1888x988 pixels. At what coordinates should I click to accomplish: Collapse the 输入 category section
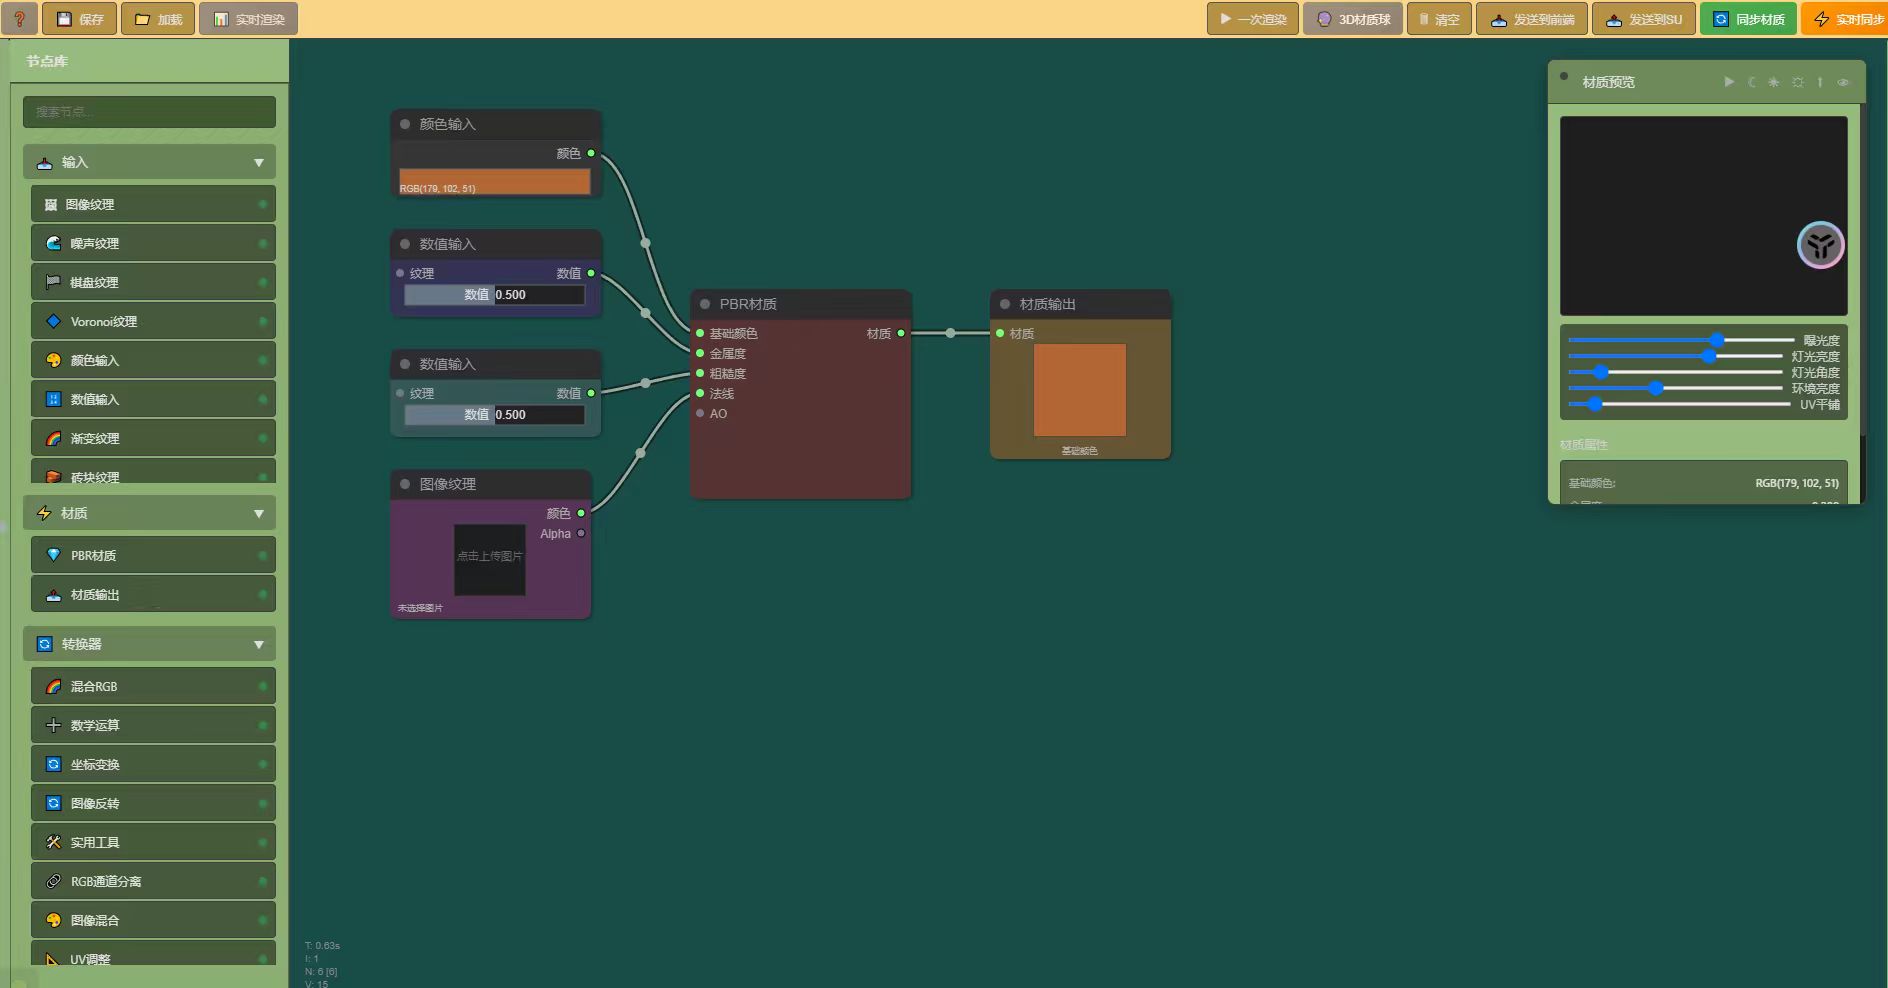(258, 162)
